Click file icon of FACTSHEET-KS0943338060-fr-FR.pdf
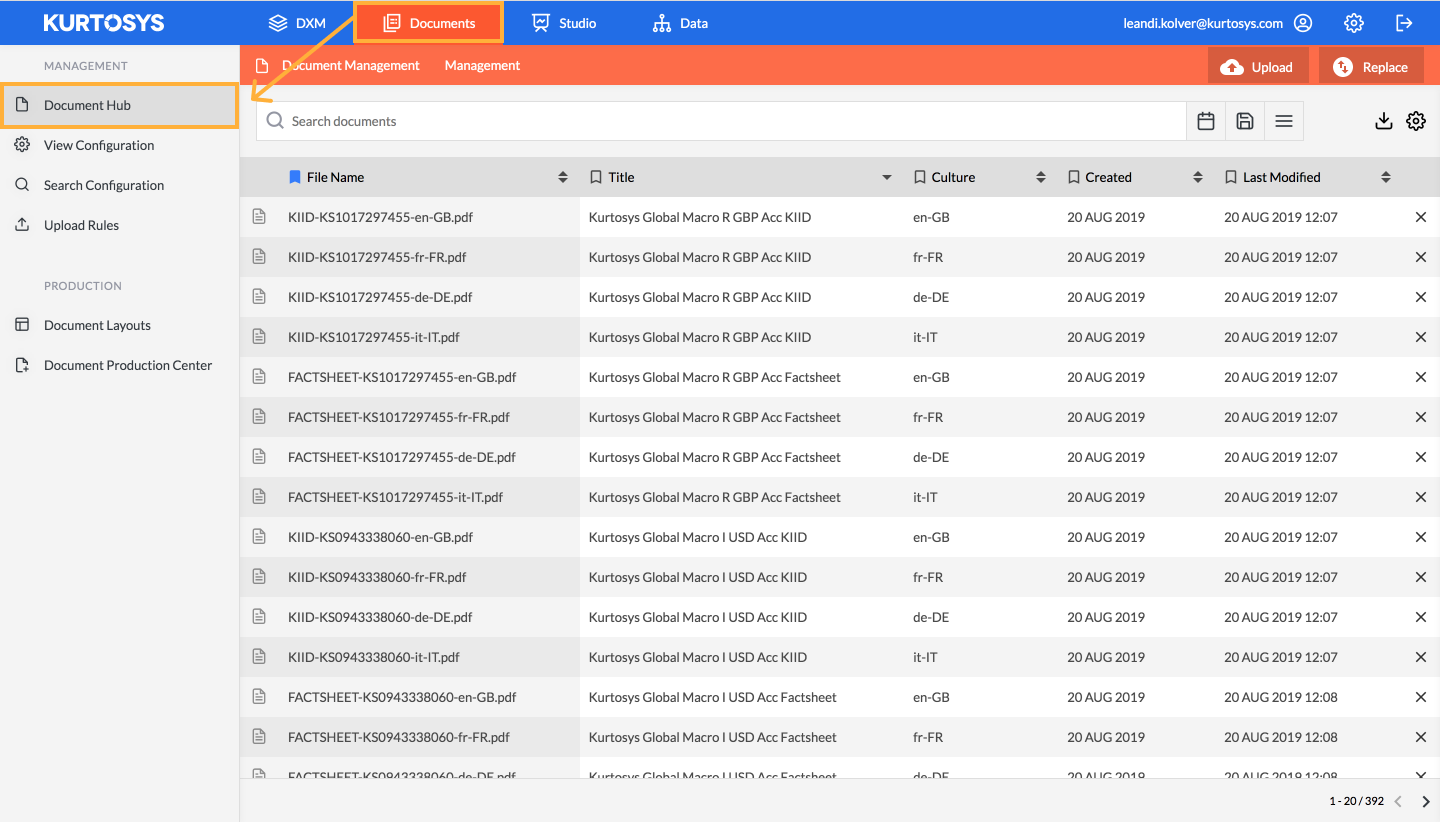 pyautogui.click(x=259, y=736)
